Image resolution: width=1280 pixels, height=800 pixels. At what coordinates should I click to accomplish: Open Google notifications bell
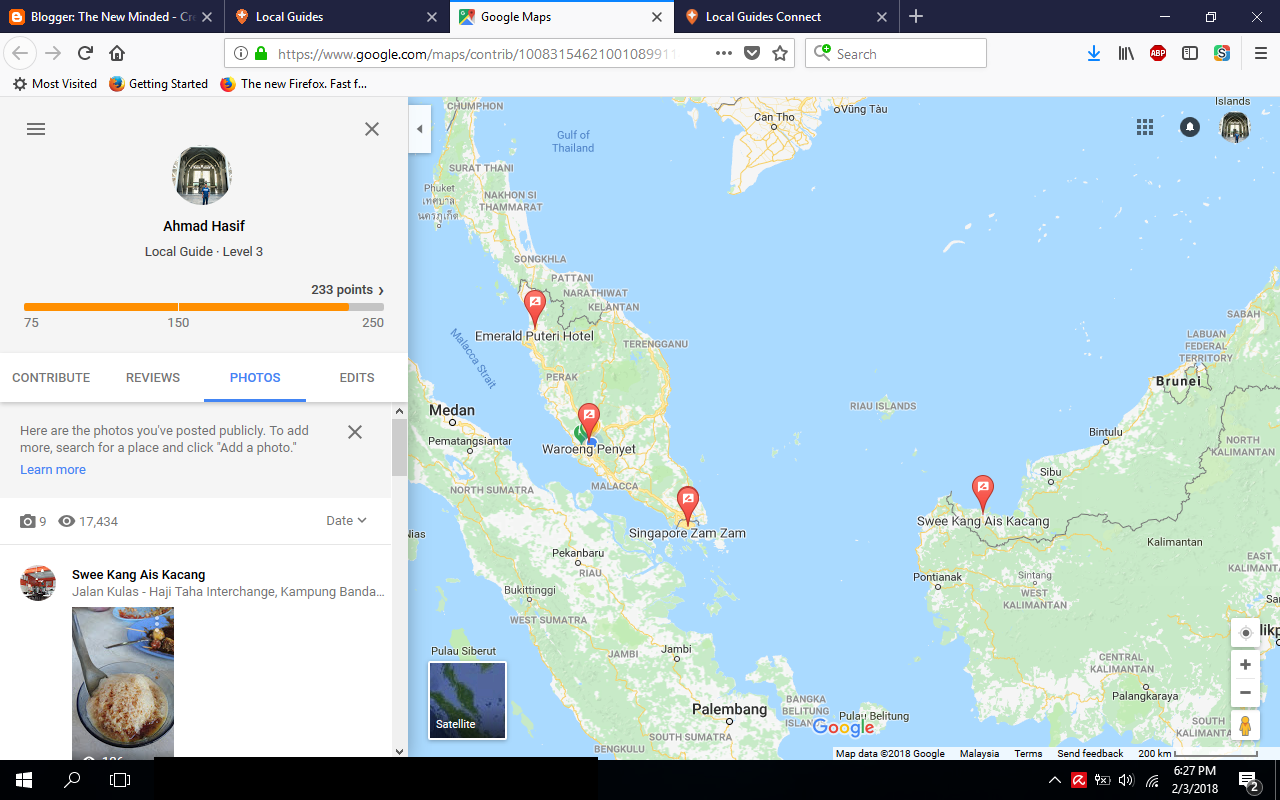tap(1190, 127)
